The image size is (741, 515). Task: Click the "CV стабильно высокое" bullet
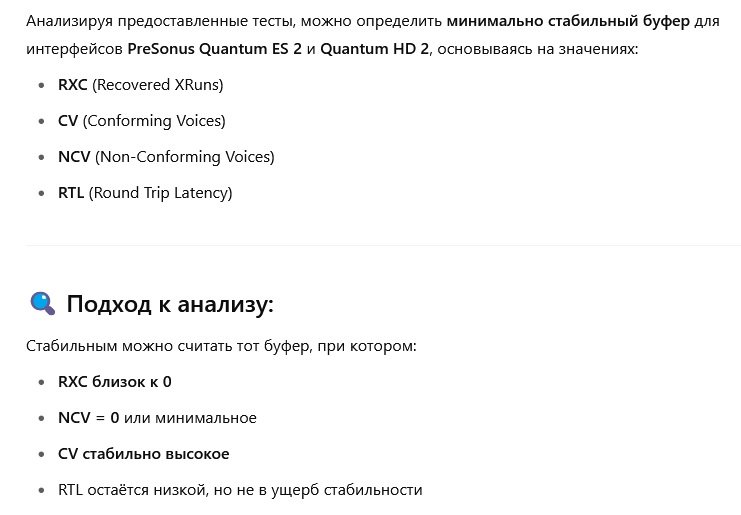pyautogui.click(x=144, y=454)
